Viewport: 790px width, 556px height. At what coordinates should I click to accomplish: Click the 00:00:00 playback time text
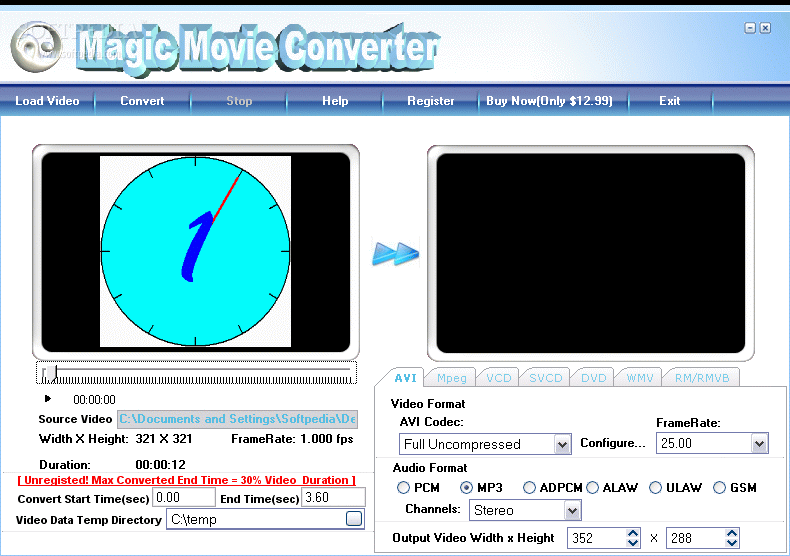coord(94,400)
